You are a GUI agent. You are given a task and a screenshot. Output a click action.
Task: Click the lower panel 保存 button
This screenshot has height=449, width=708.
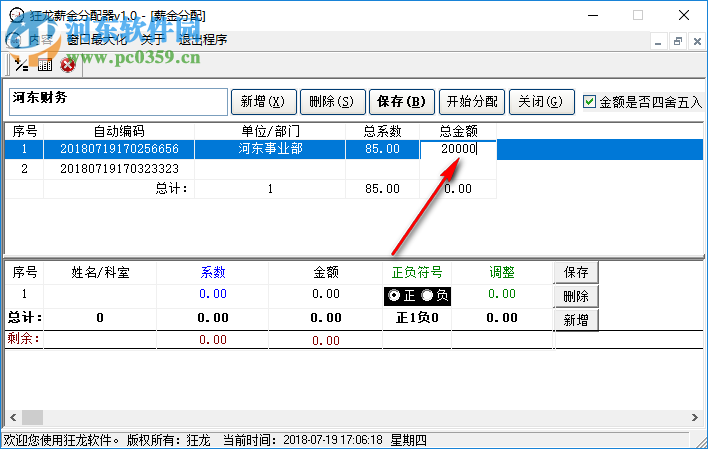(576, 272)
